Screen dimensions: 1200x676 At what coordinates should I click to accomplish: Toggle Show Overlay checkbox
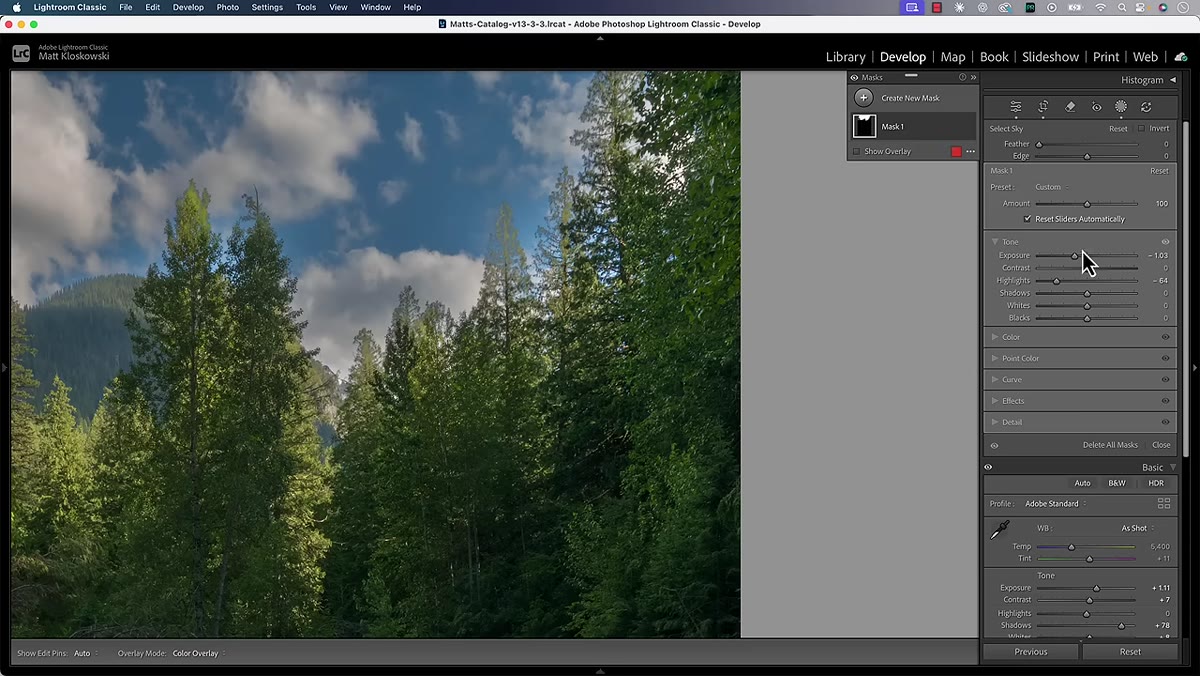[856, 152]
